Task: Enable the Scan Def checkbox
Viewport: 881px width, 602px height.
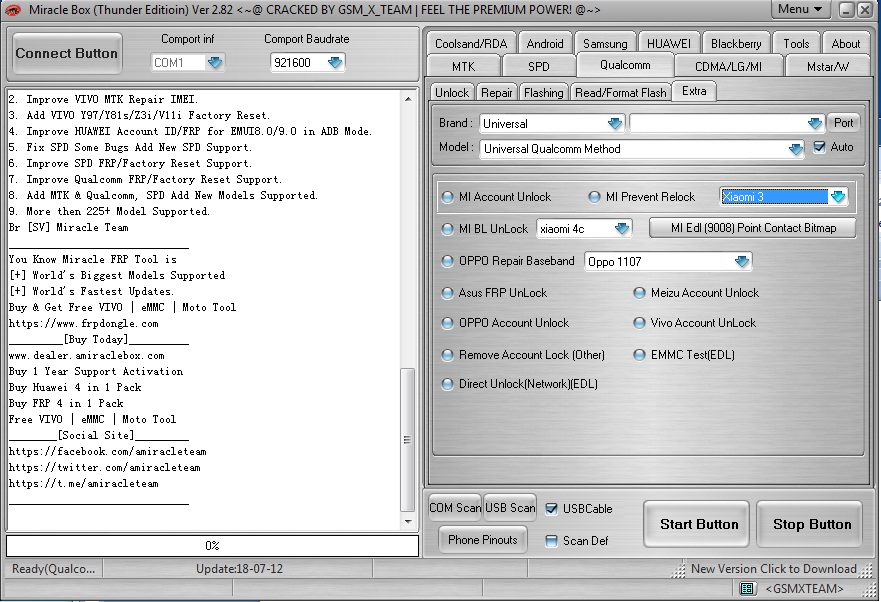Action: point(552,541)
